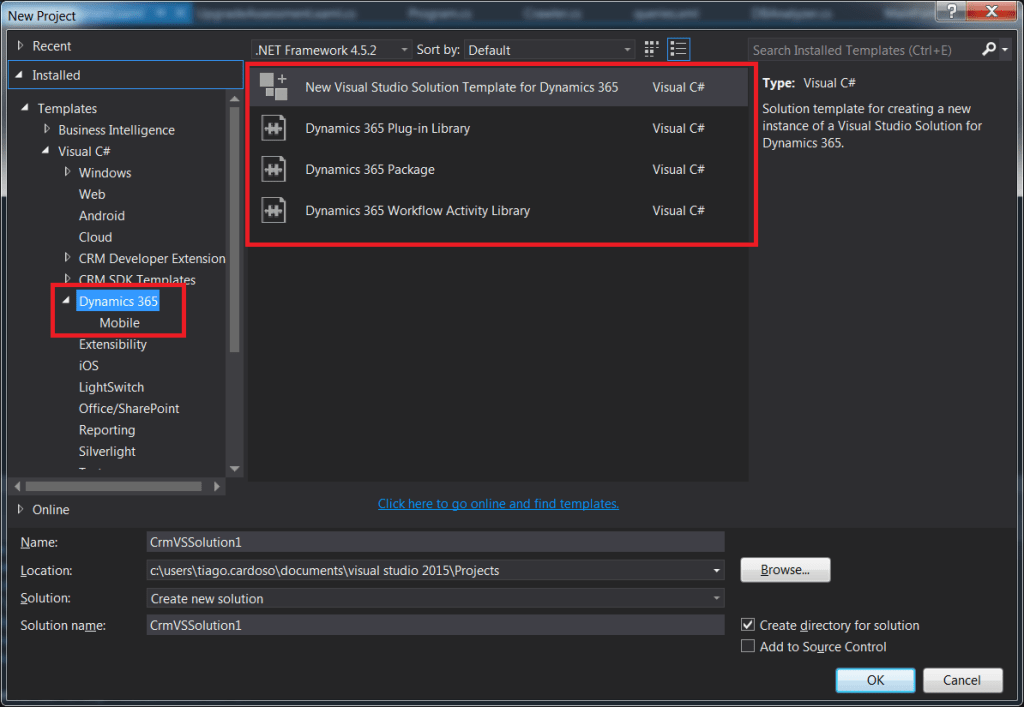
Task: Expand the Business Intelligence tree node
Action: 47,130
